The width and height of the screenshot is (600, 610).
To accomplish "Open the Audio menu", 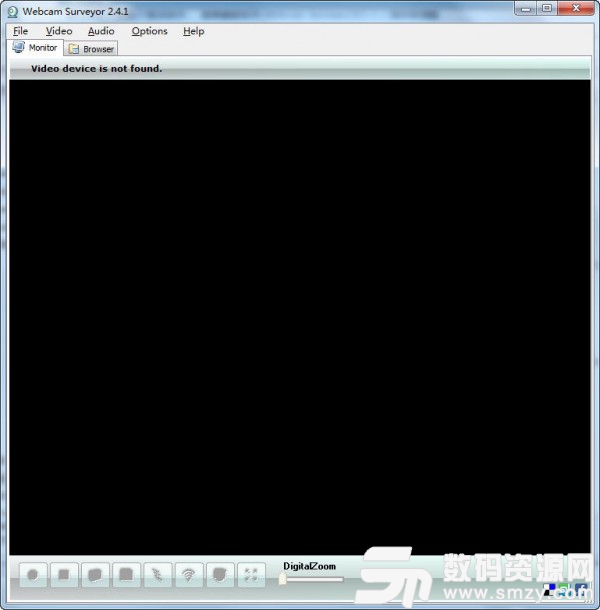I will (x=101, y=31).
